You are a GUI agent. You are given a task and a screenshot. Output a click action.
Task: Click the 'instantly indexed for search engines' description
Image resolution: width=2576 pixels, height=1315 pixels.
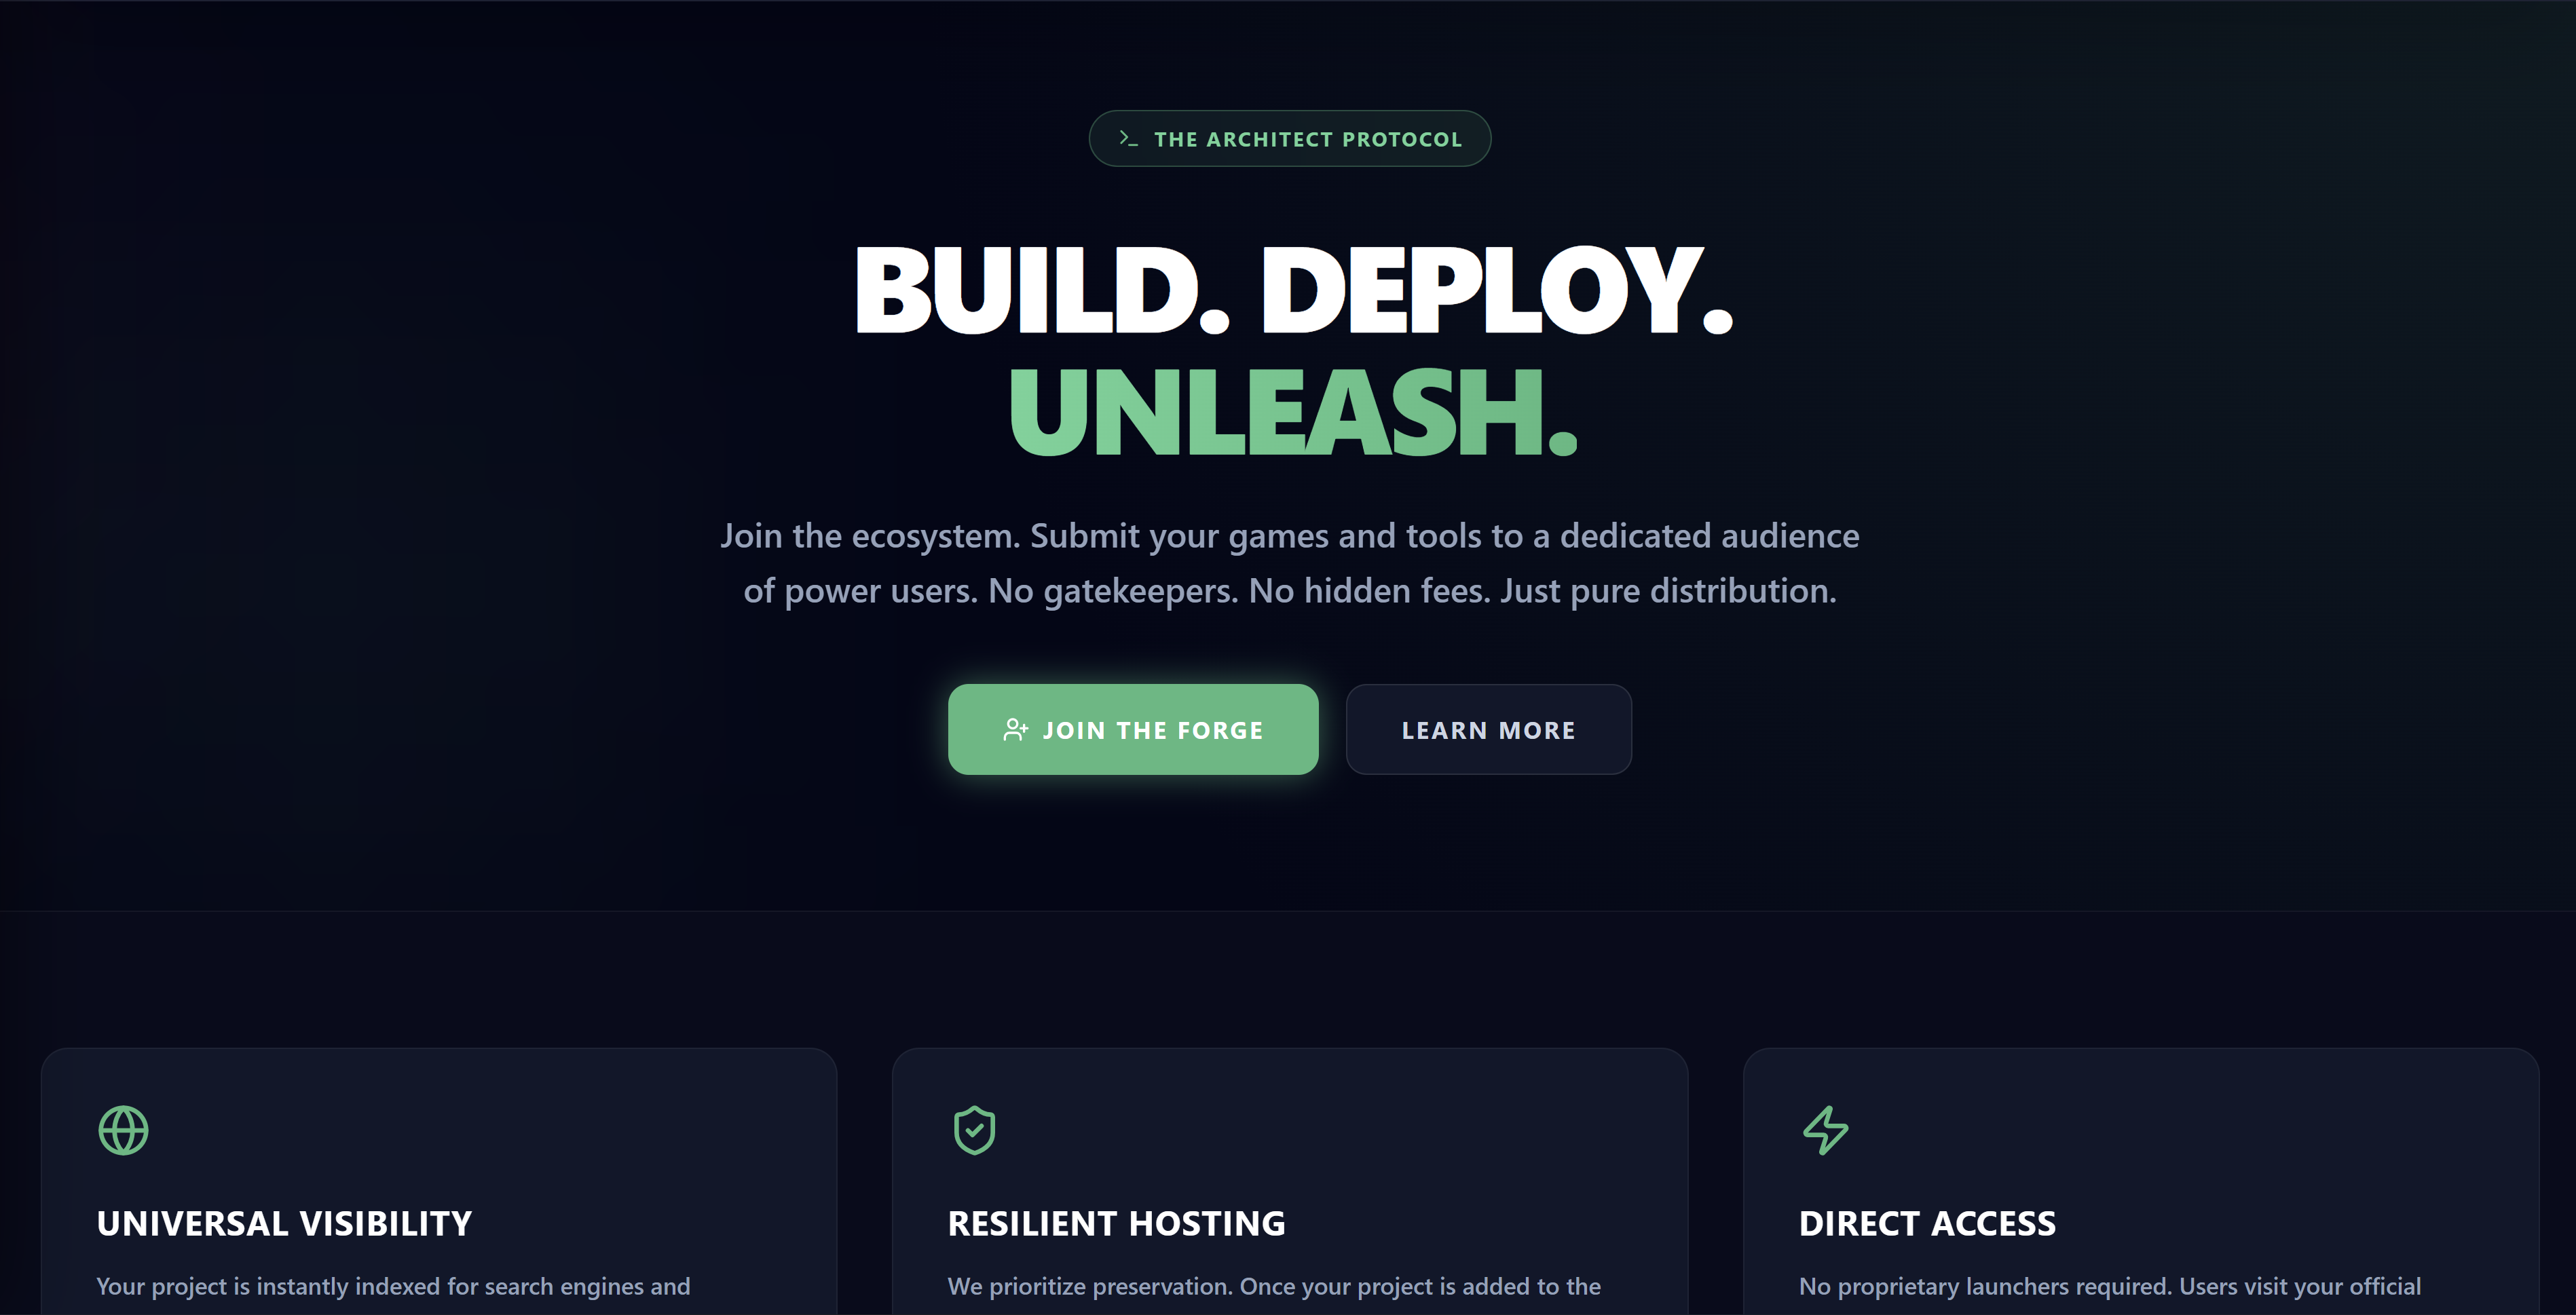pyautogui.click(x=393, y=1286)
